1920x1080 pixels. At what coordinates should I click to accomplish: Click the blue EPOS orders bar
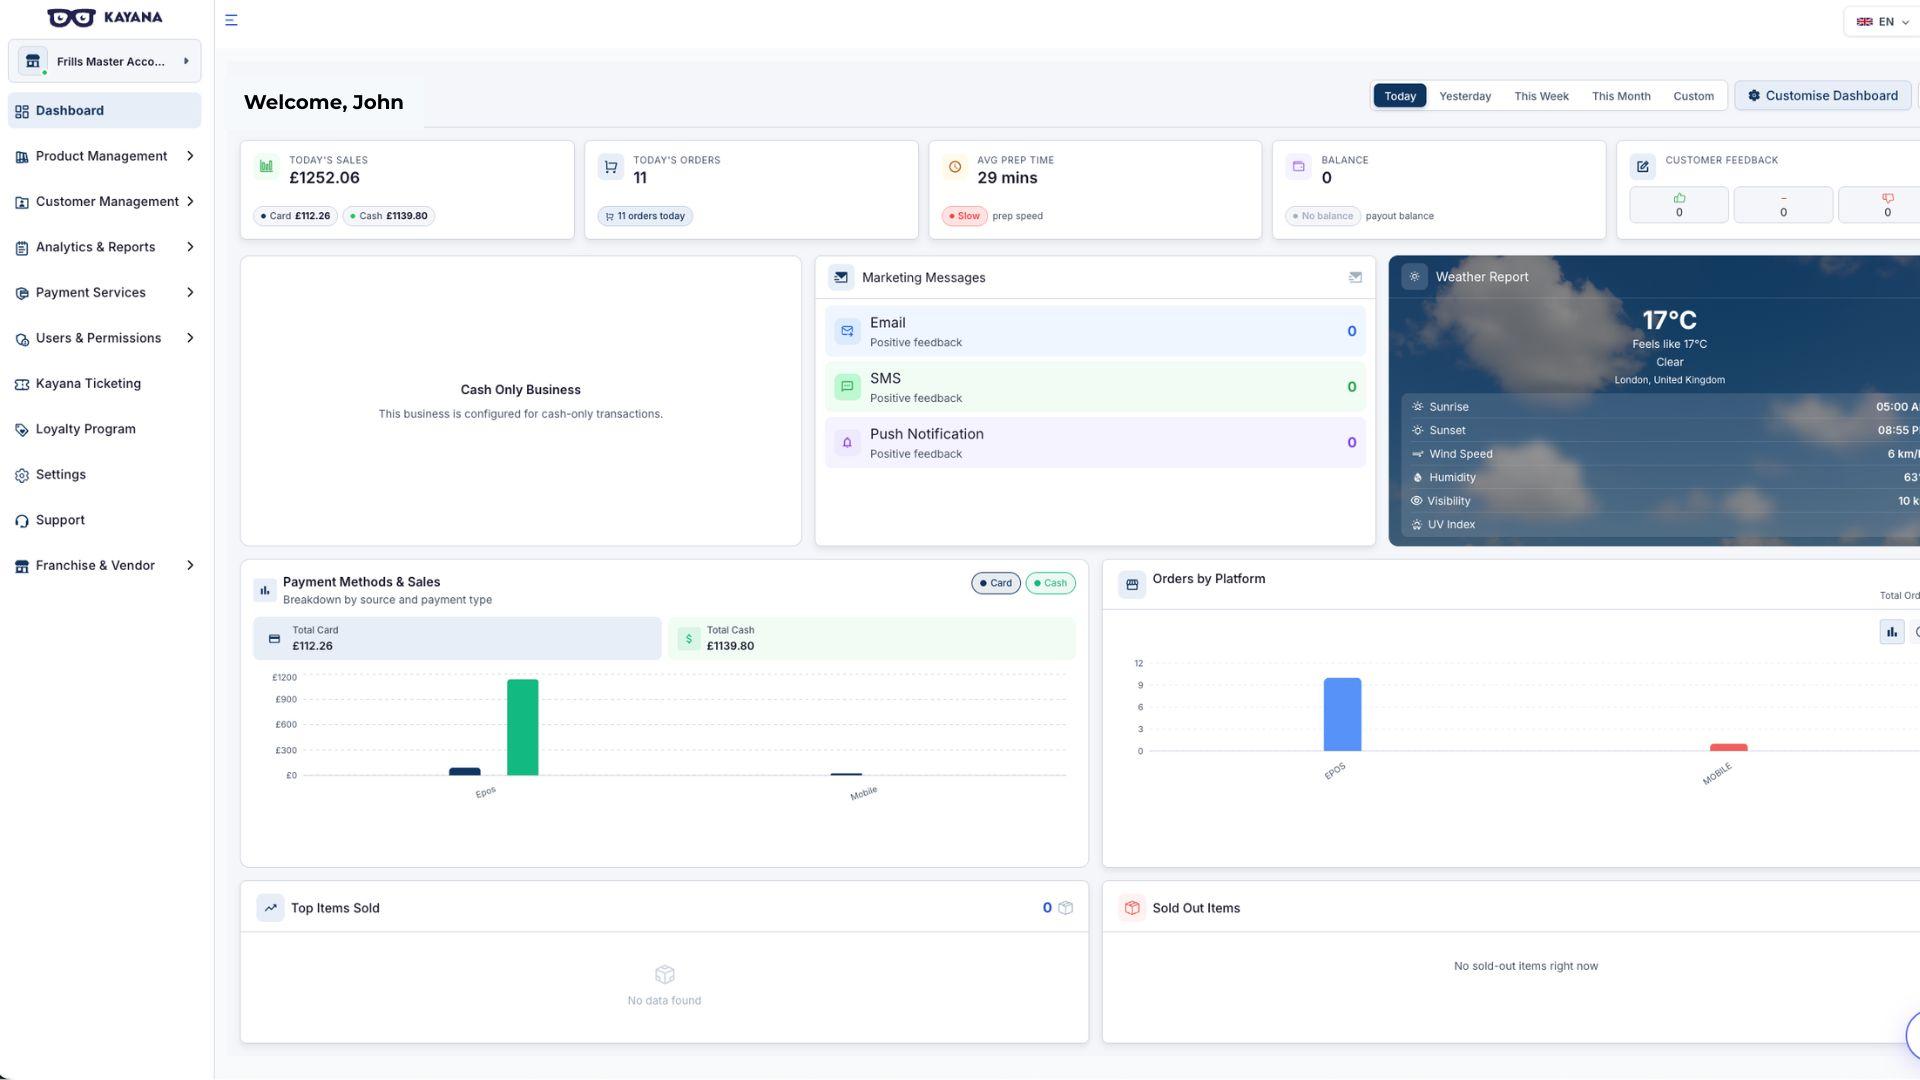[x=1342, y=714]
